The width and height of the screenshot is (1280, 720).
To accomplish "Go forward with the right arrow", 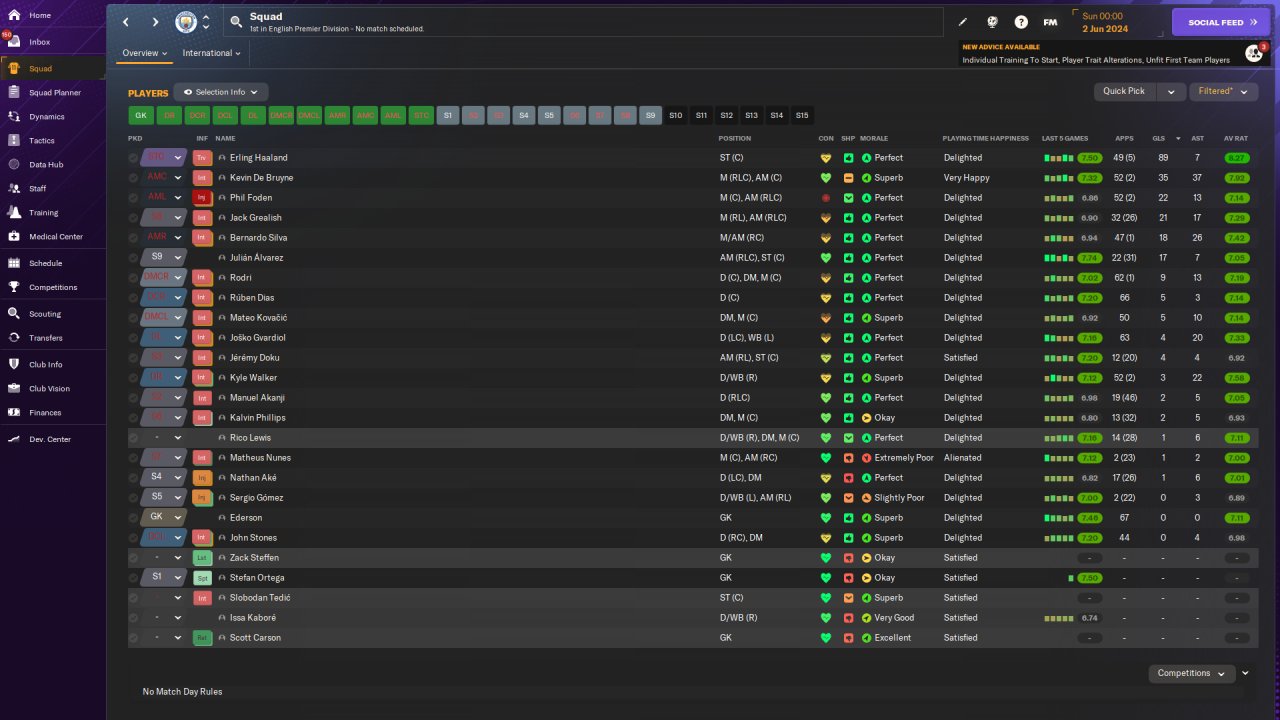I will click(155, 22).
